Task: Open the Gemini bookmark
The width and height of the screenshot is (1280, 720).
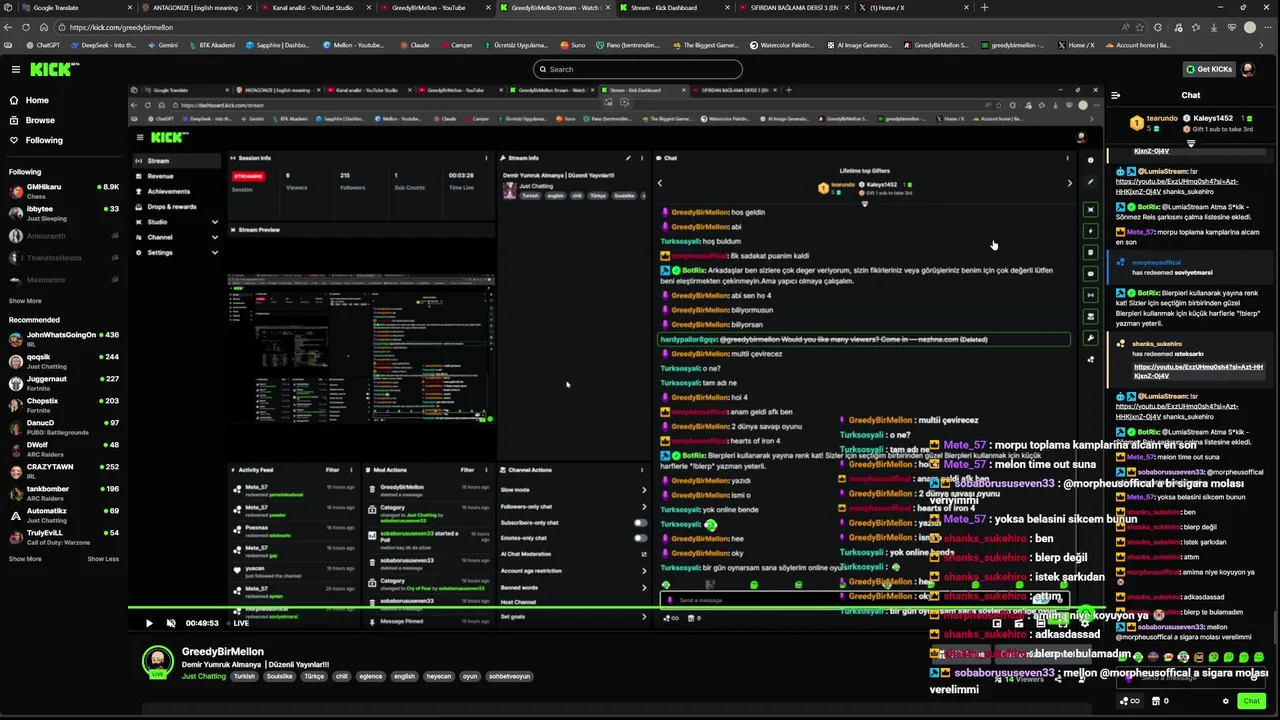Action: point(162,45)
